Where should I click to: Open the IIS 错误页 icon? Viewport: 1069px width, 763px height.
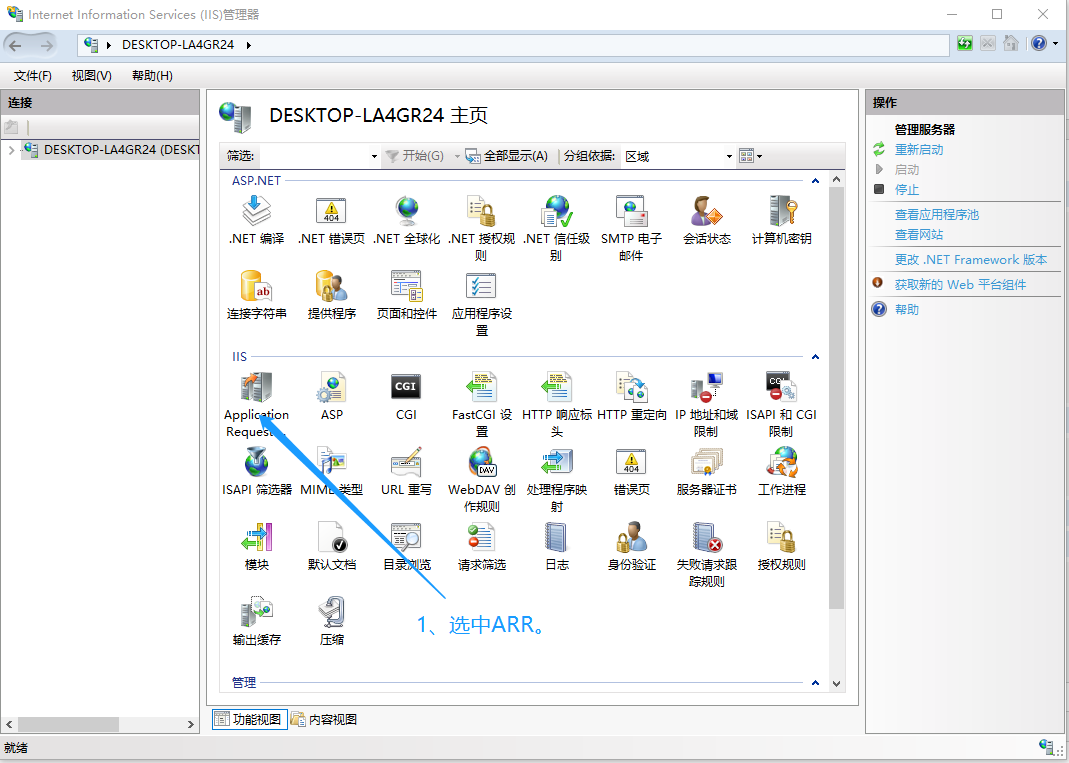click(631, 471)
